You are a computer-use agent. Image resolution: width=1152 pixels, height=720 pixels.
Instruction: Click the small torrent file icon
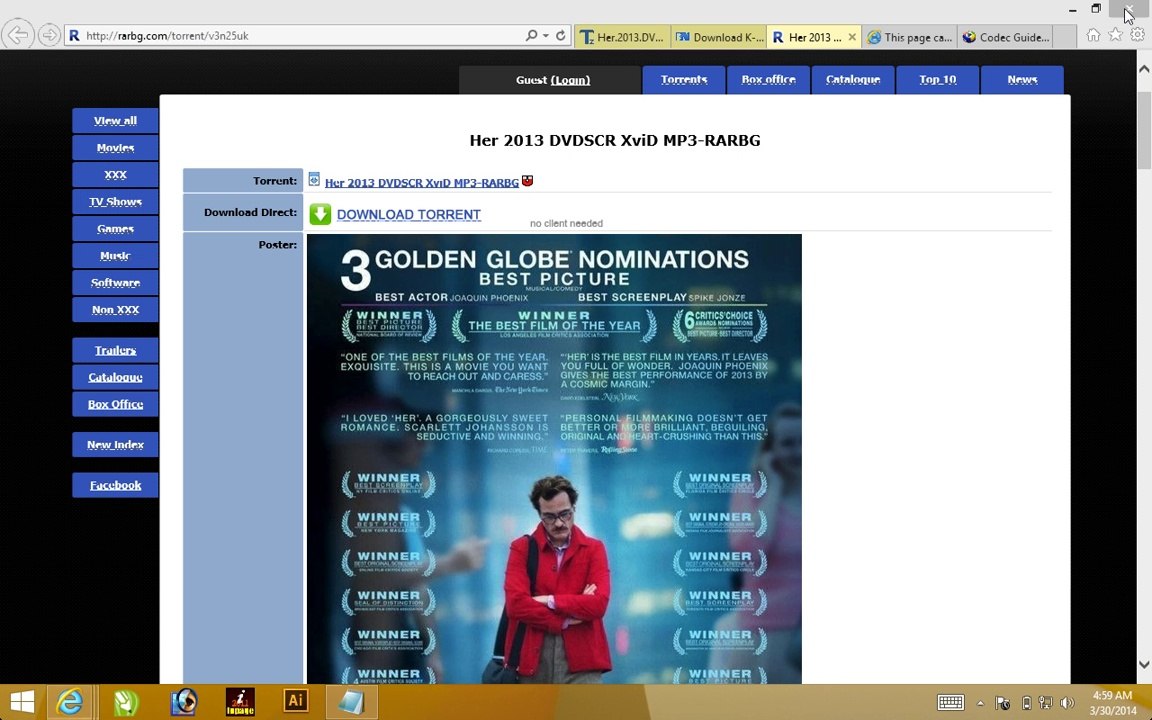click(x=314, y=179)
